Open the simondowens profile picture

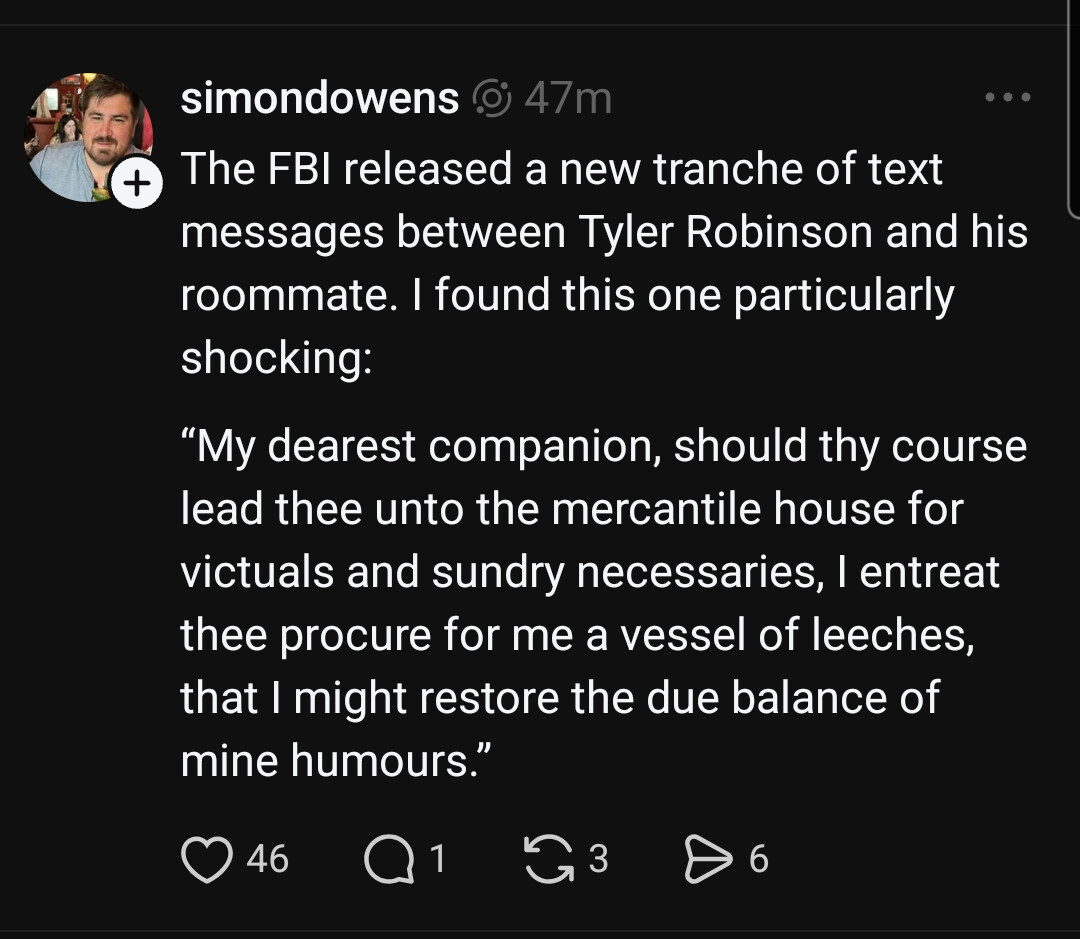86,136
